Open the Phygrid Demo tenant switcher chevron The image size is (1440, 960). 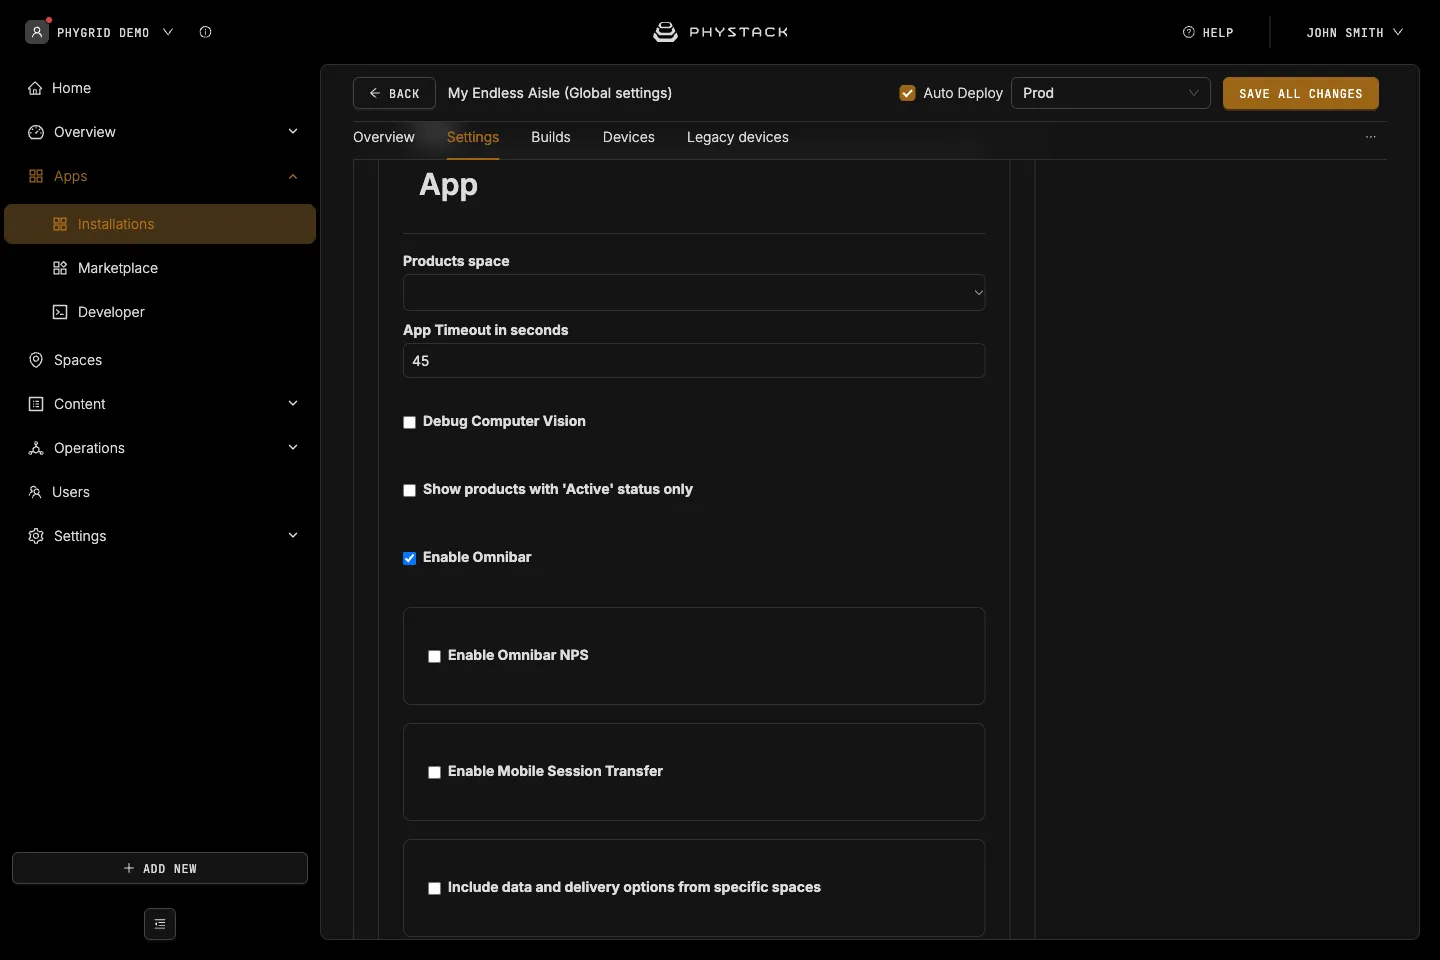(x=168, y=32)
